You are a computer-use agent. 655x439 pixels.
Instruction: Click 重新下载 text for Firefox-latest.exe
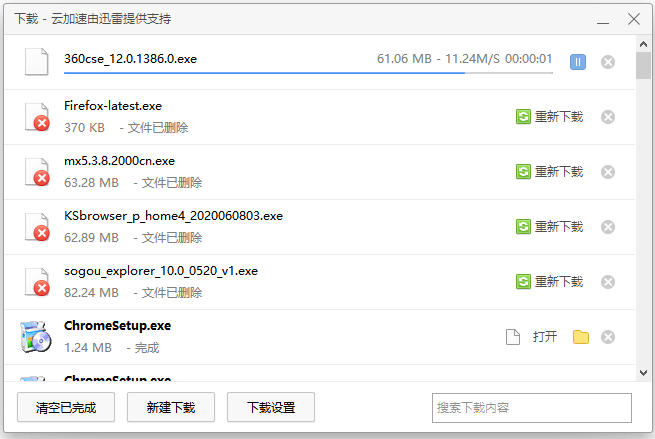click(x=559, y=117)
